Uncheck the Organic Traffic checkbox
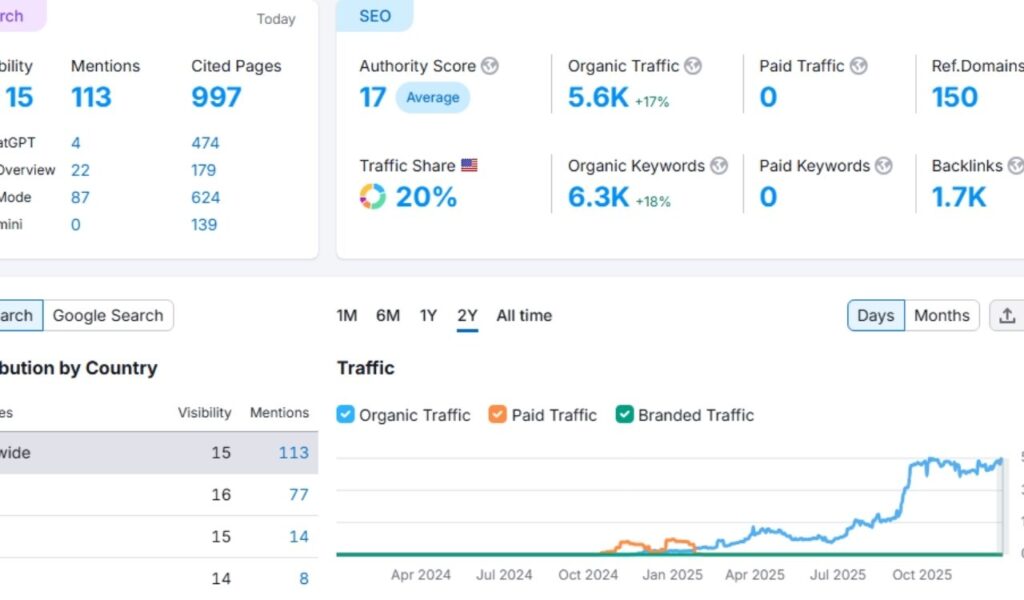Viewport: 1024px width, 600px height. [346, 415]
